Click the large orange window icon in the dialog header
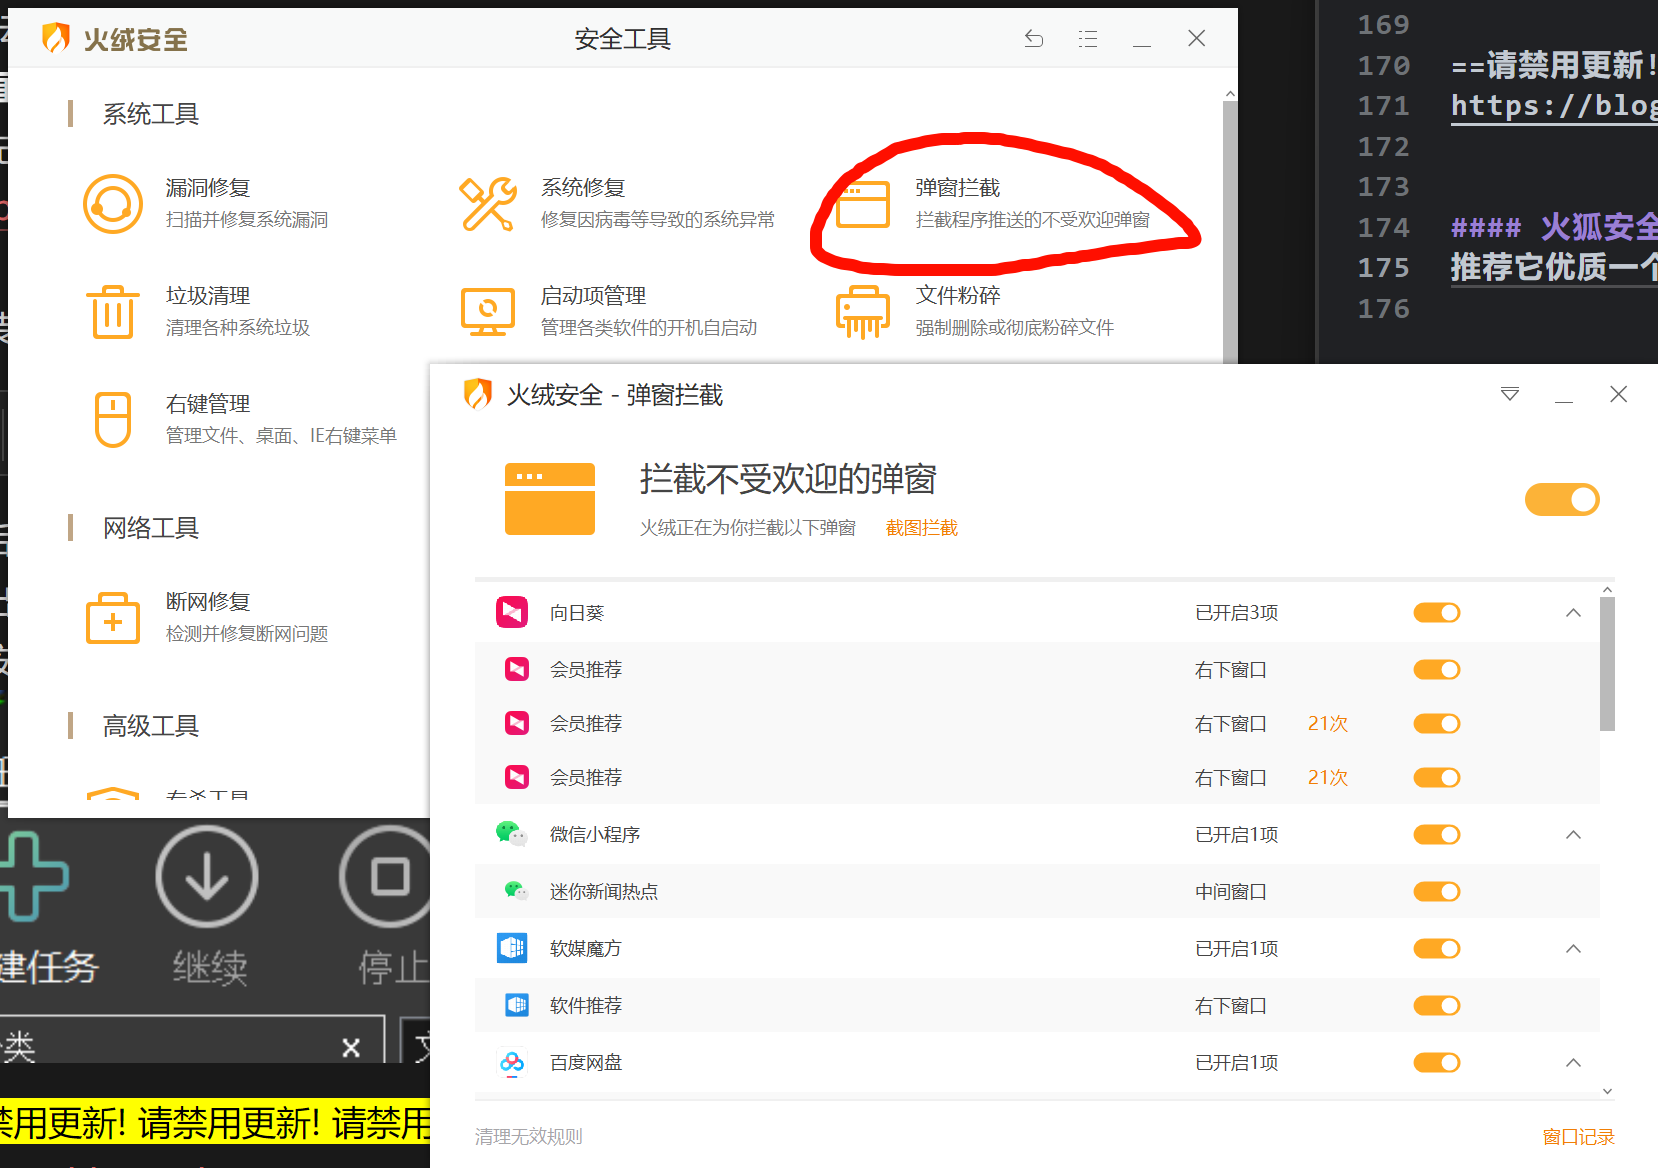 [x=550, y=499]
